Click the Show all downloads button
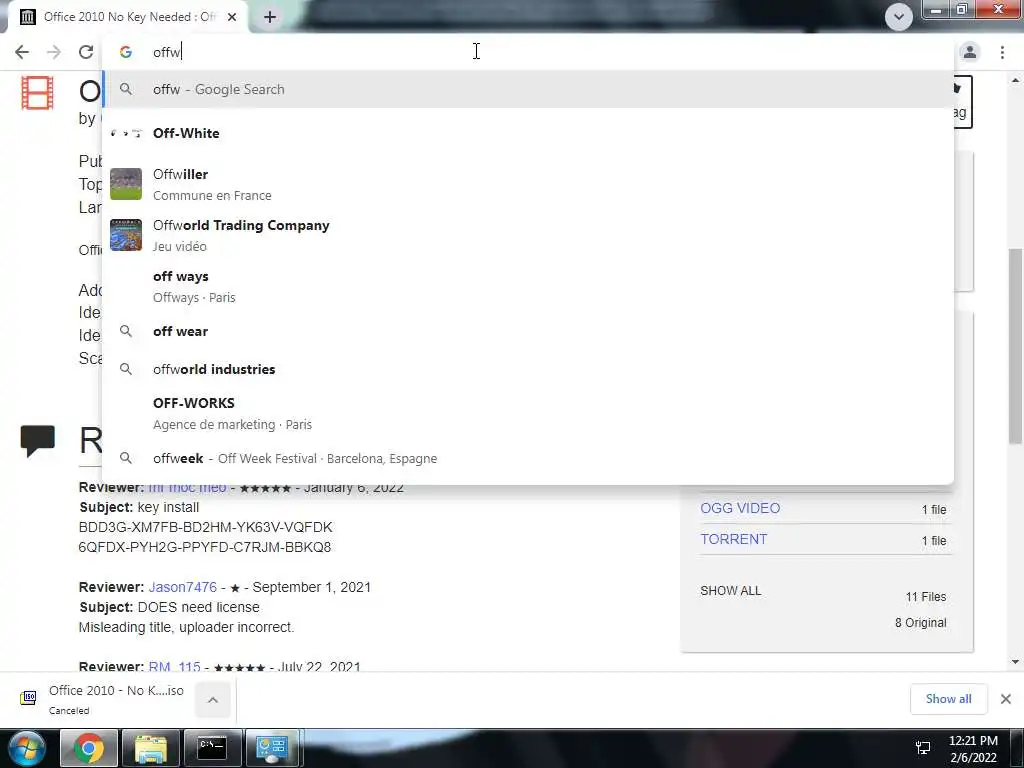The height and width of the screenshot is (768, 1024). tap(948, 699)
